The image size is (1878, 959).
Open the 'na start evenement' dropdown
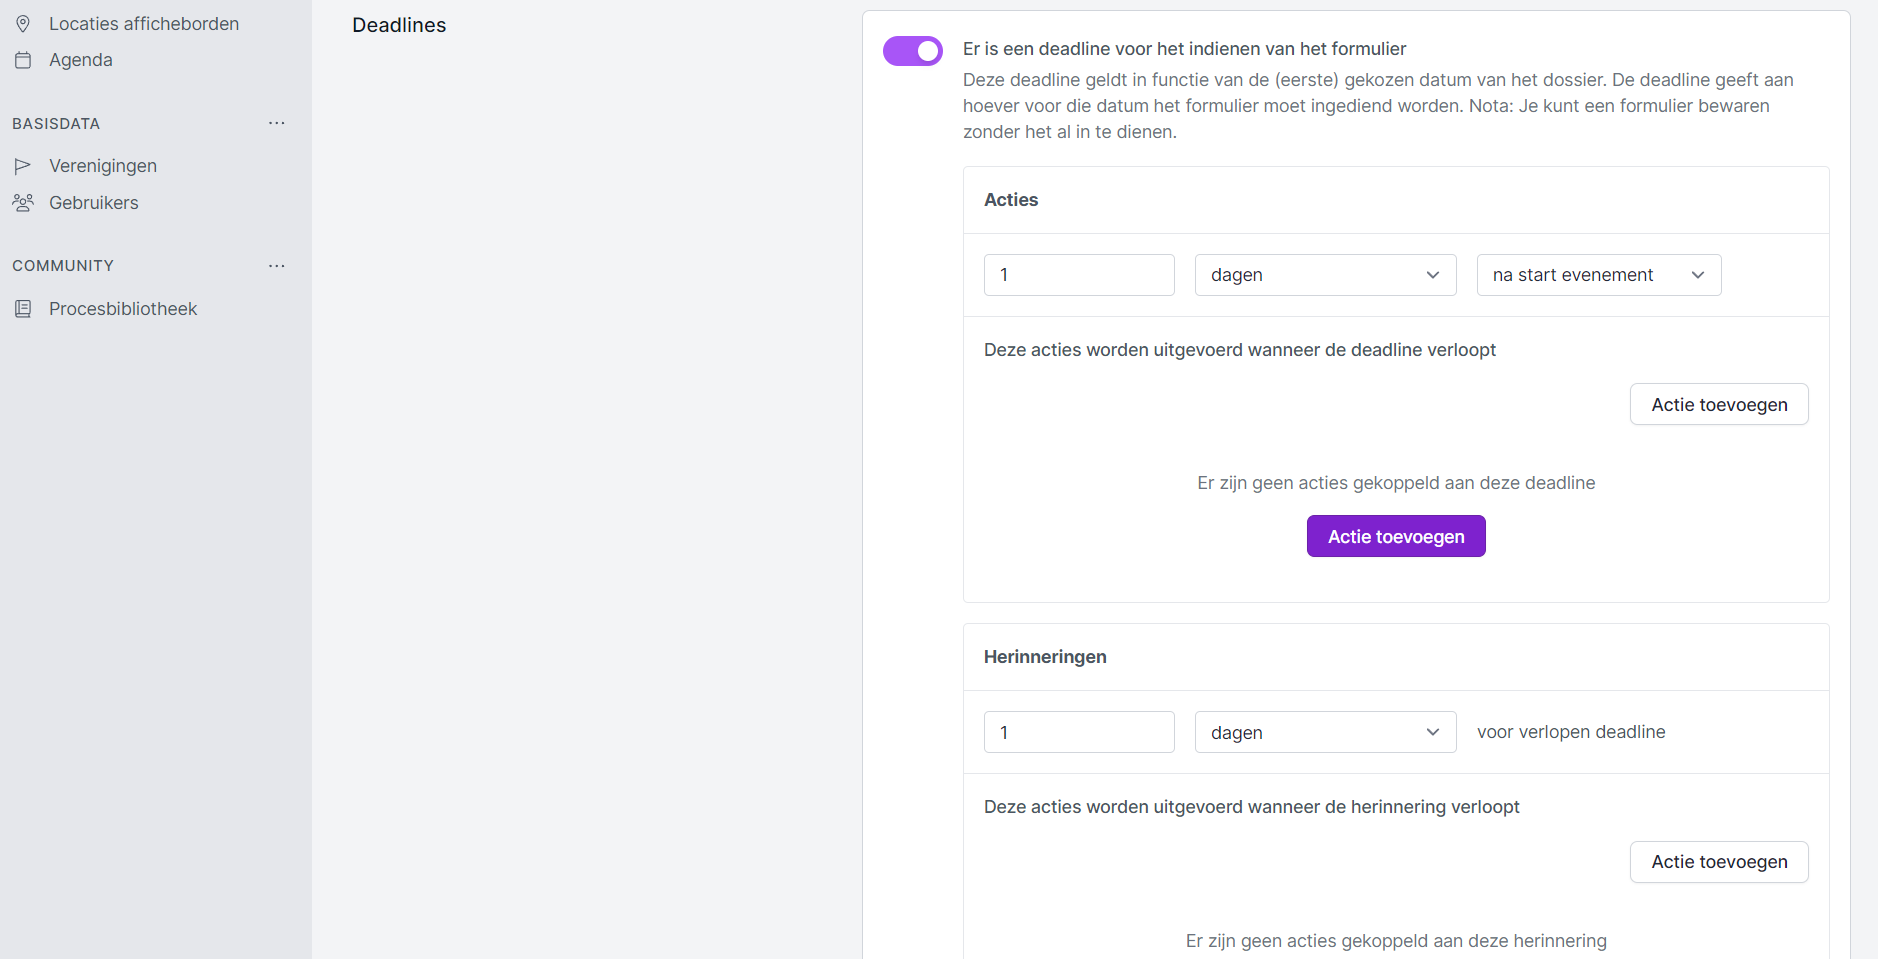point(1598,275)
